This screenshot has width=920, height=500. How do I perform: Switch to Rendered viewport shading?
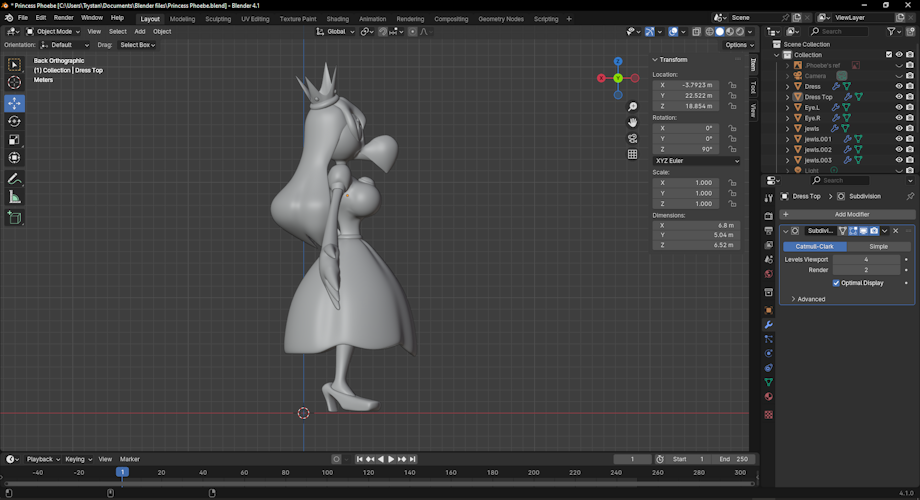pos(740,32)
